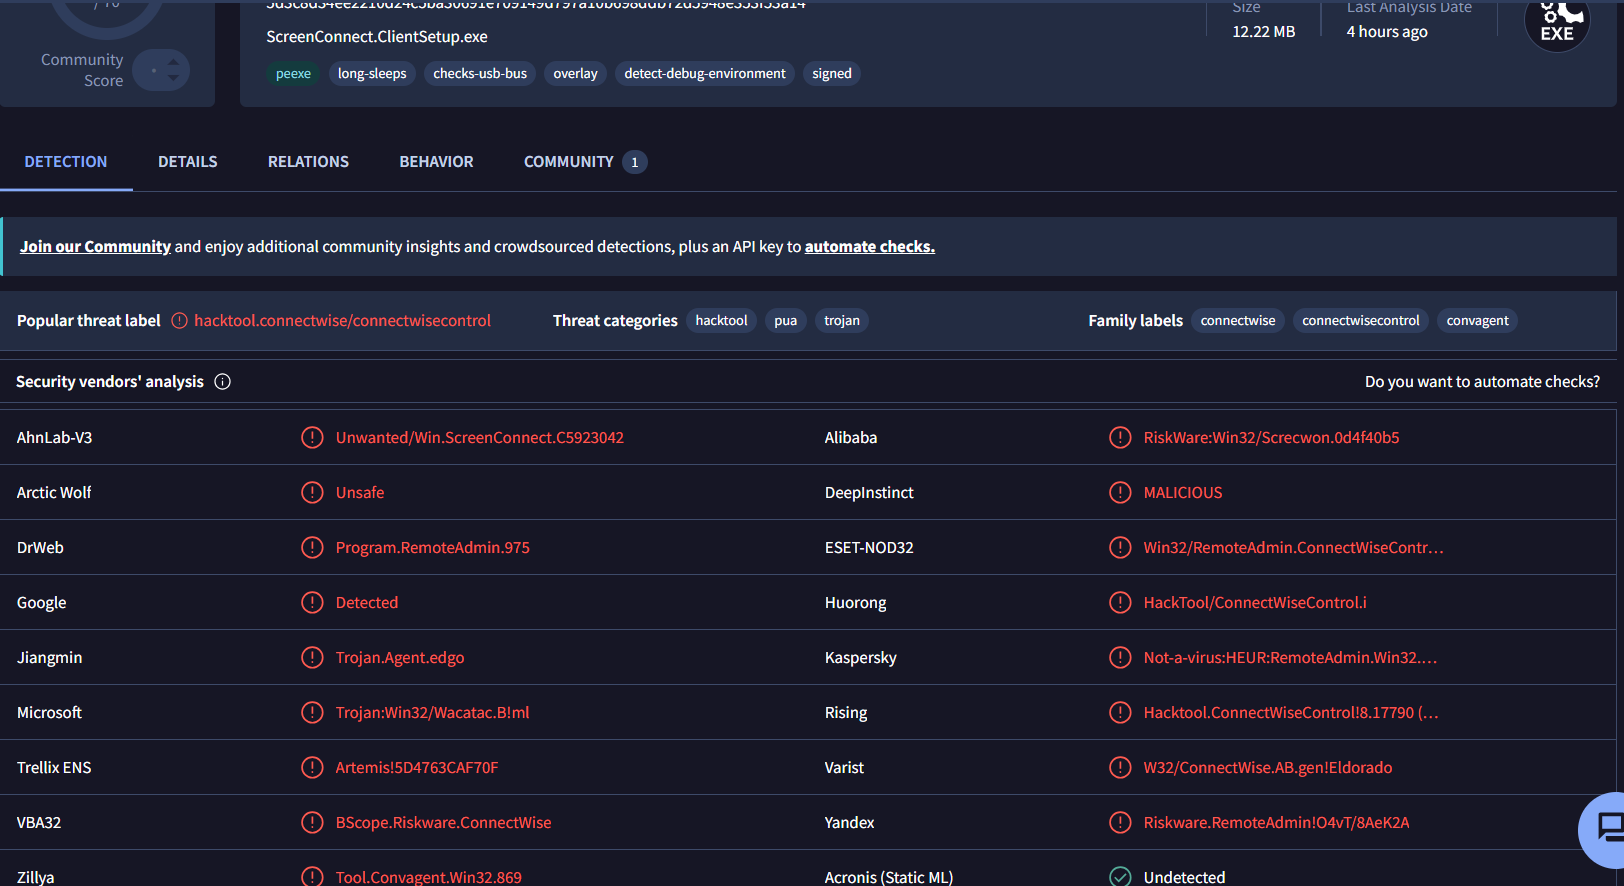
Task: Click the 'connectwisecontrol' family label chip
Action: pyautogui.click(x=1361, y=321)
